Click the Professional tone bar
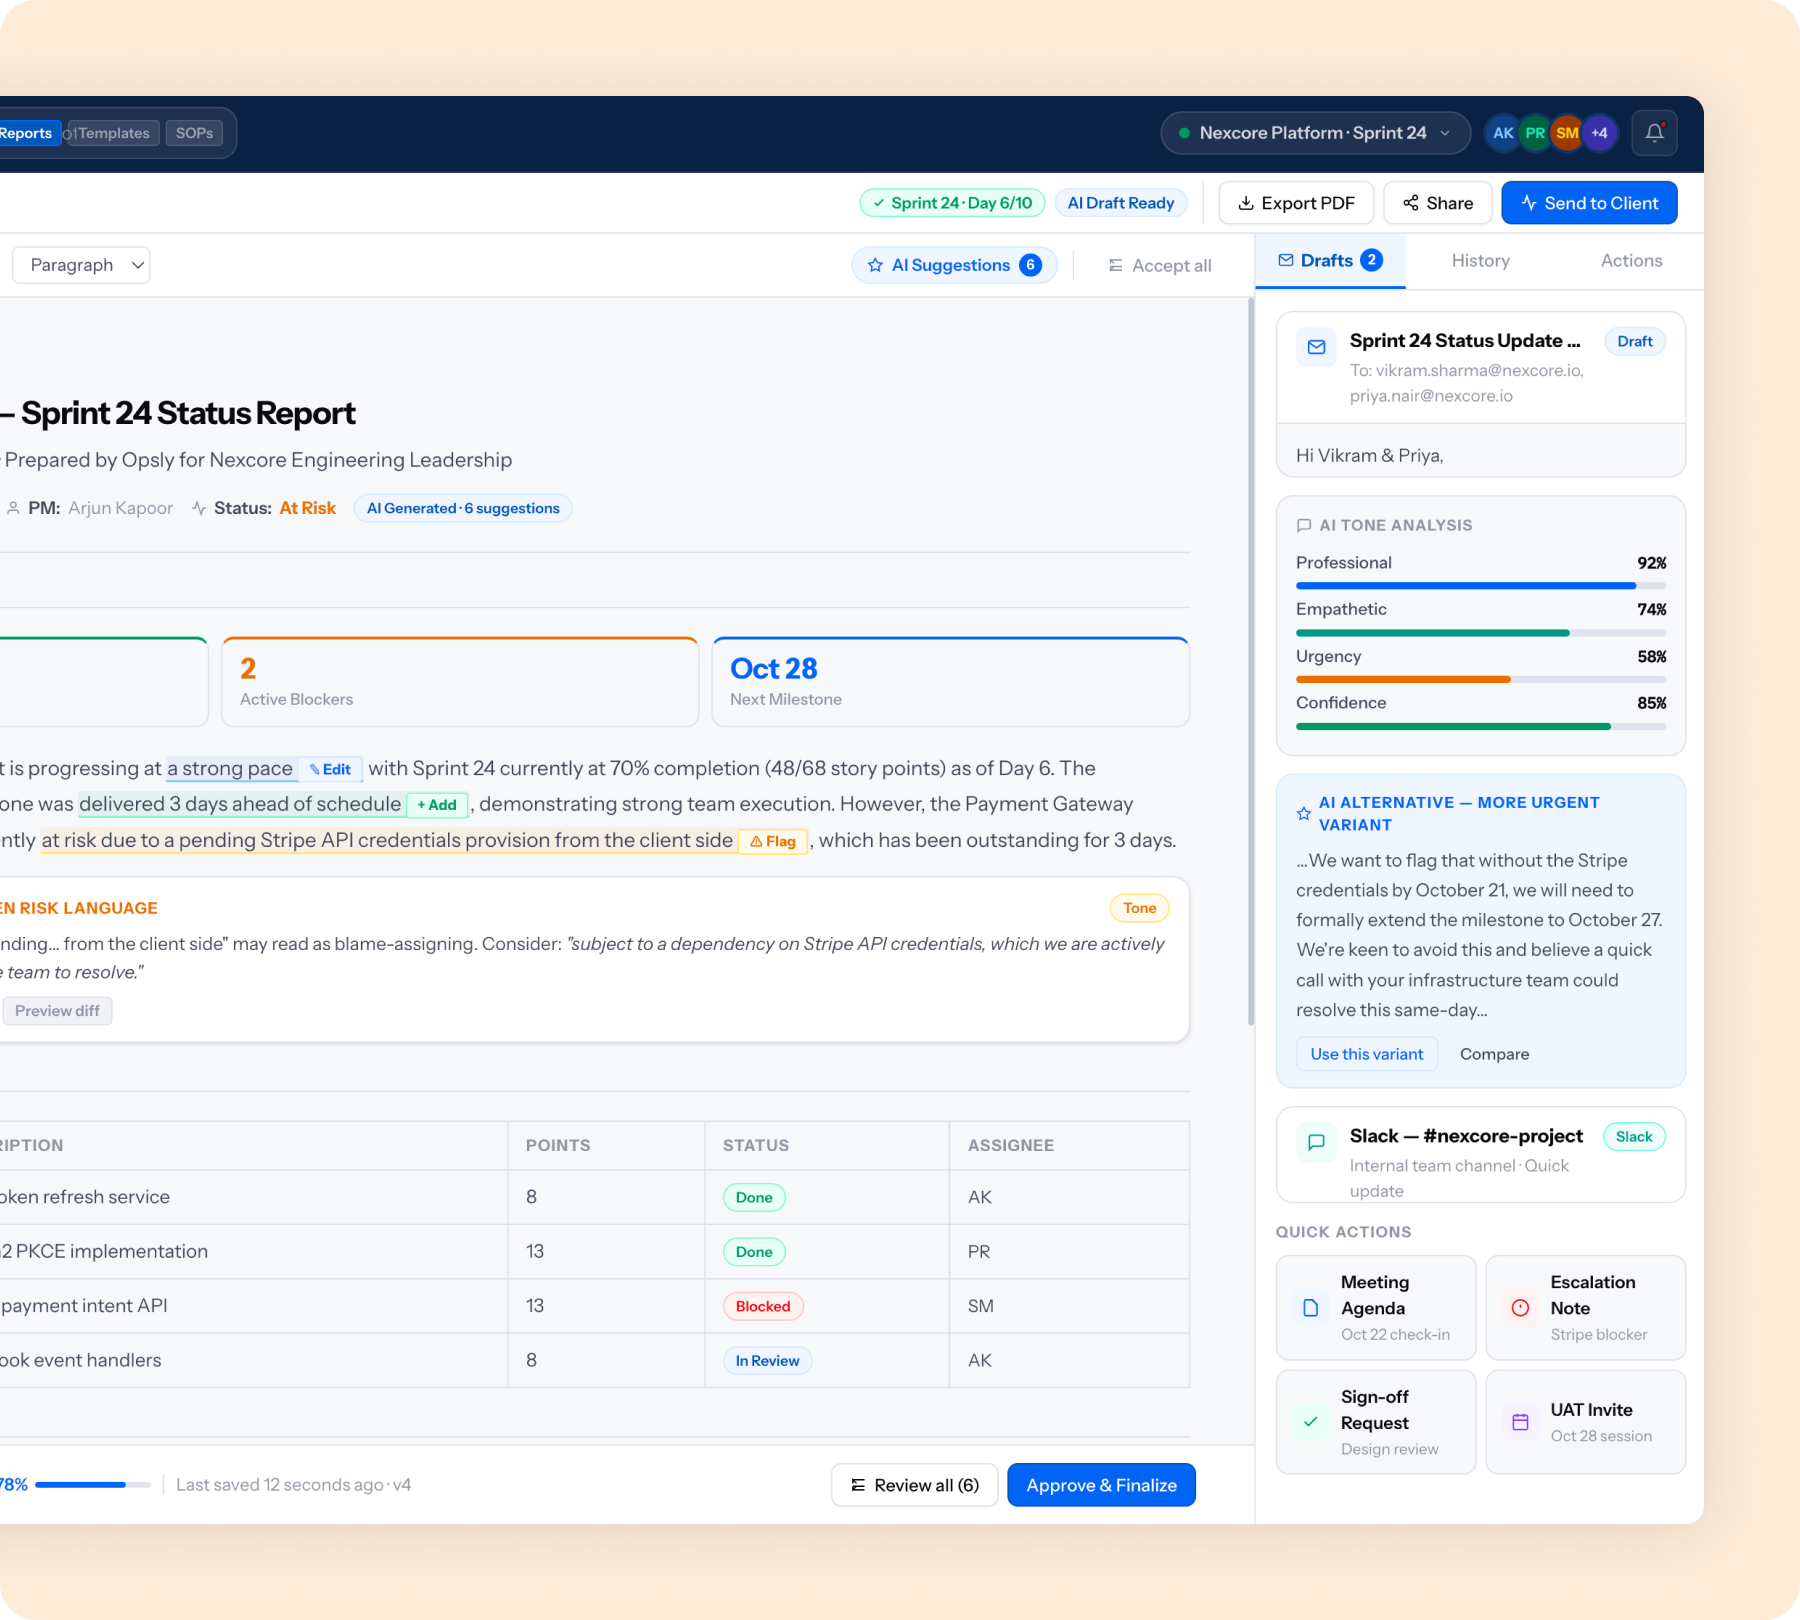Screen dimensions: 1800x1620 pos(1481,586)
